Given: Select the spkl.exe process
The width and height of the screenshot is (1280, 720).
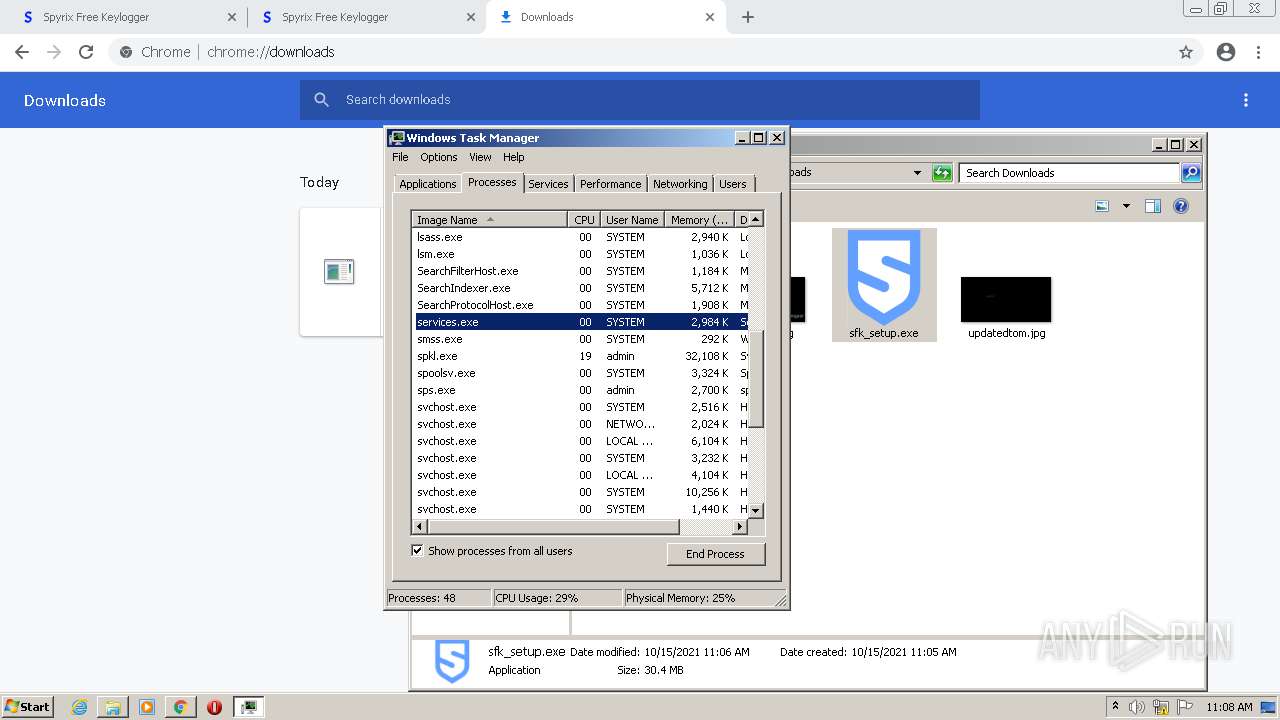Looking at the screenshot, I should 581,356.
